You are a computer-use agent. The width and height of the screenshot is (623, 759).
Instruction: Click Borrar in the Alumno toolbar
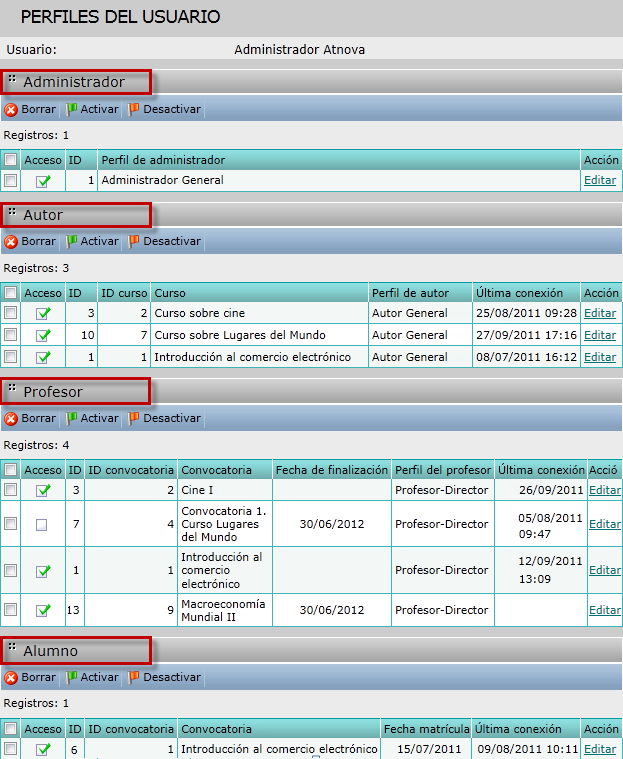click(x=30, y=677)
